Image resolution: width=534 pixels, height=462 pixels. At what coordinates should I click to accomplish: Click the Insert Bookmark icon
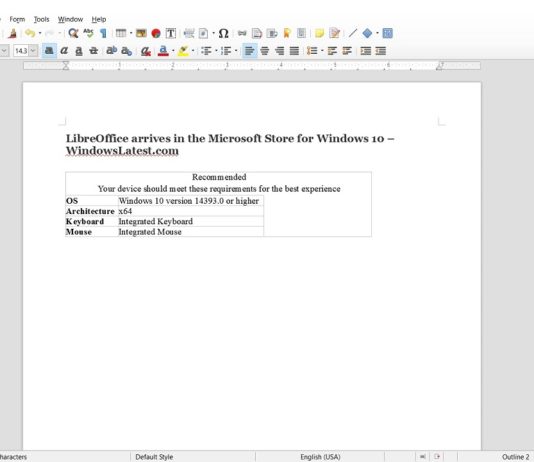[x=287, y=33]
